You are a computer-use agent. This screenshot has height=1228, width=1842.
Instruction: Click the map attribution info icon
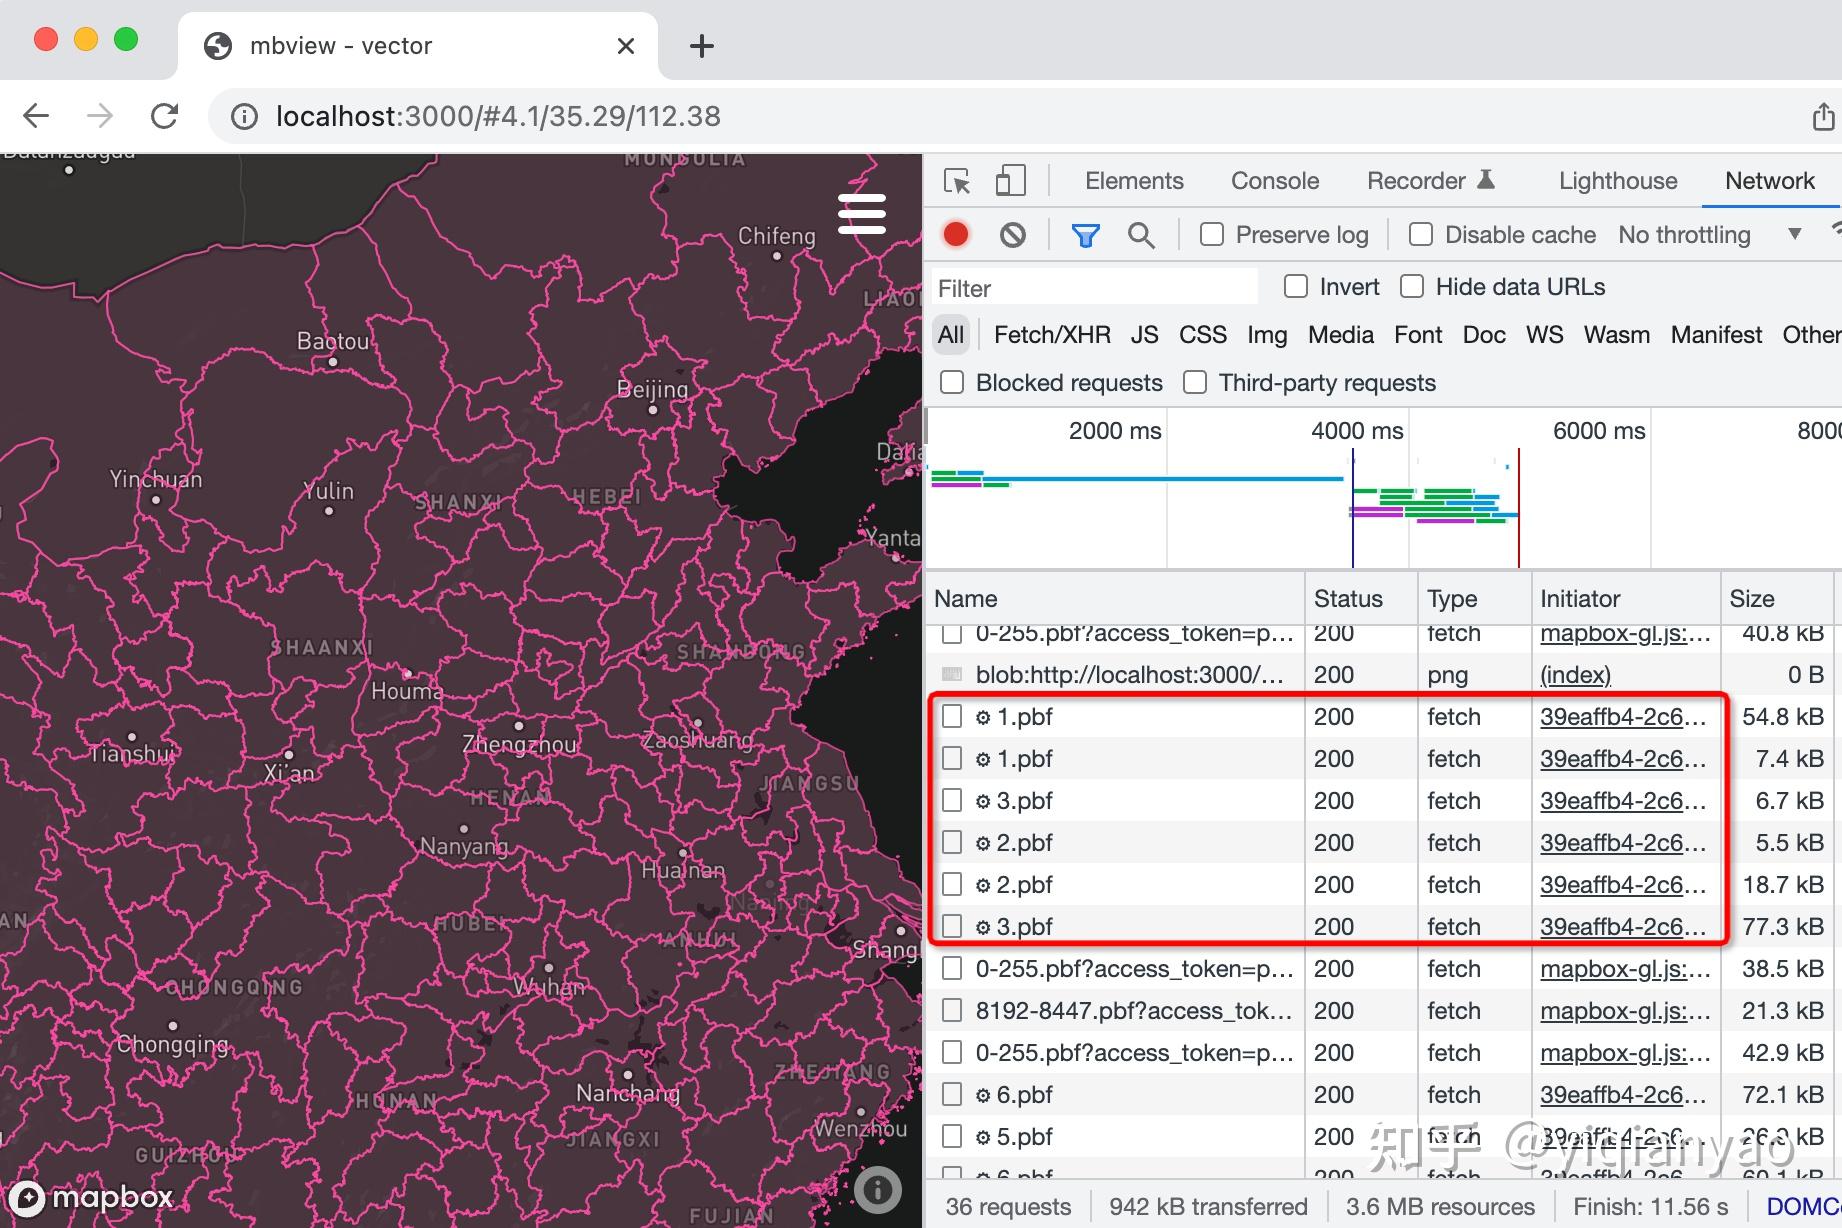878,1190
